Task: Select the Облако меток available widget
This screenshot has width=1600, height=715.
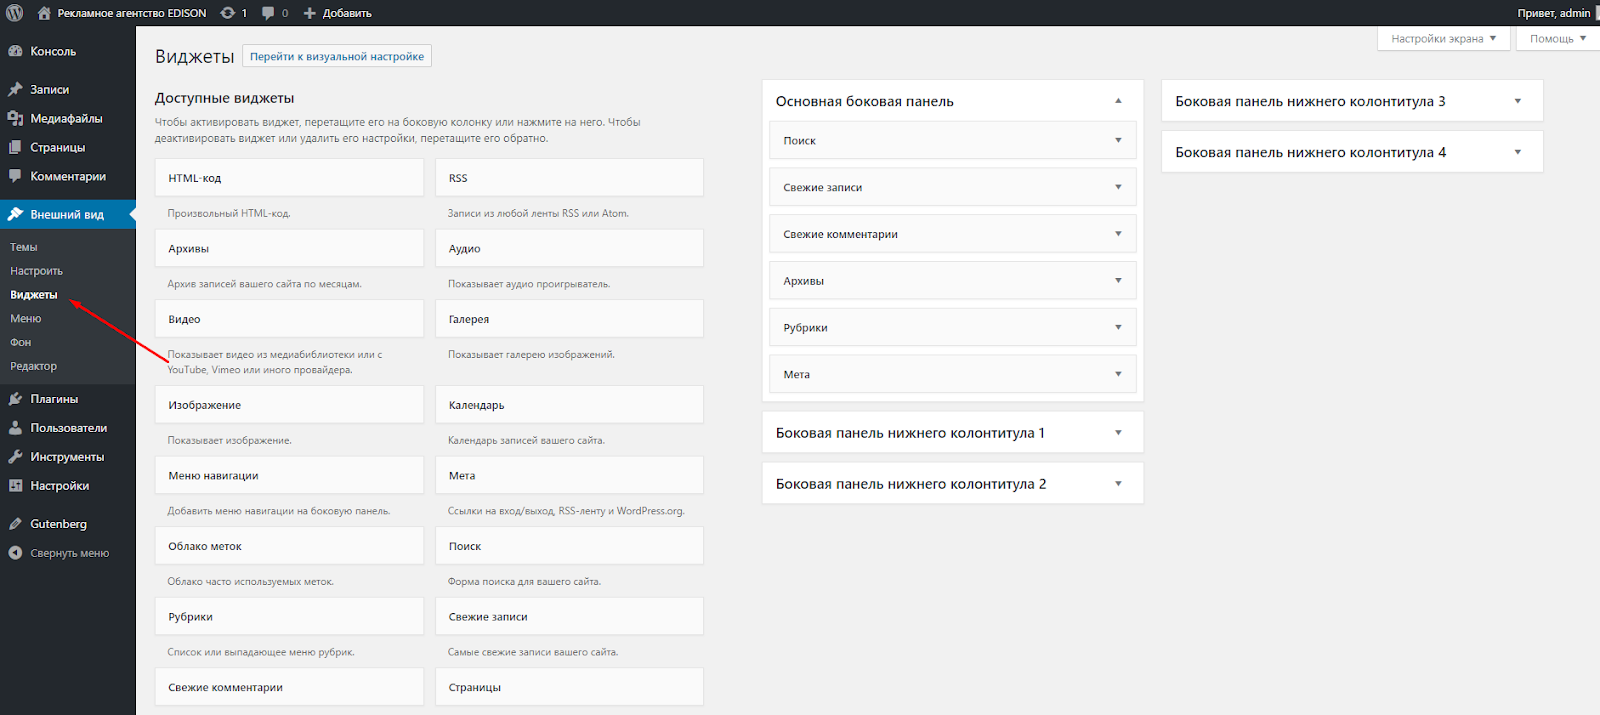Action: click(289, 546)
